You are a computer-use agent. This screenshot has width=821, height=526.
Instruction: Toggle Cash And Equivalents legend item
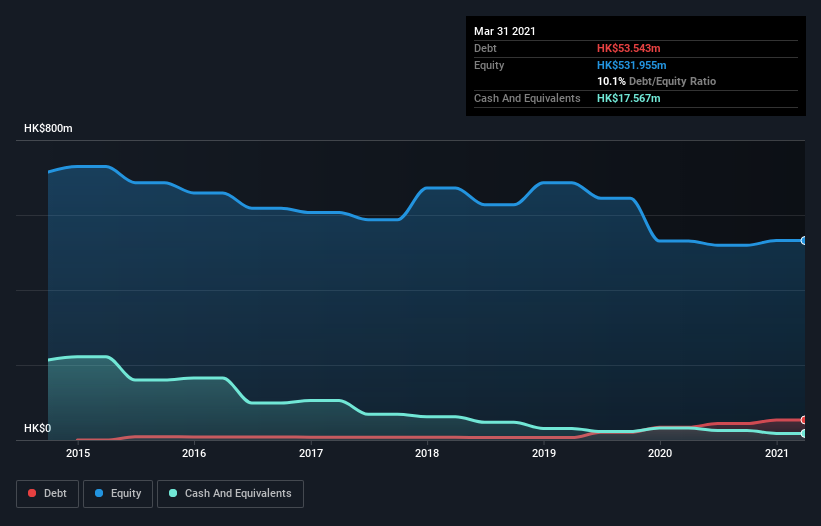(x=230, y=493)
